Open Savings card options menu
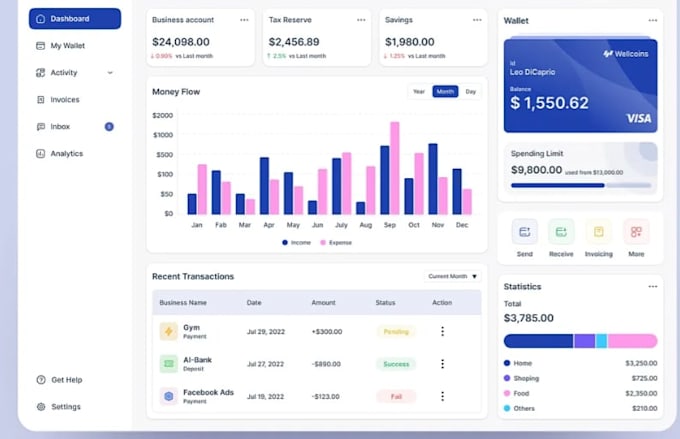 coord(477,20)
